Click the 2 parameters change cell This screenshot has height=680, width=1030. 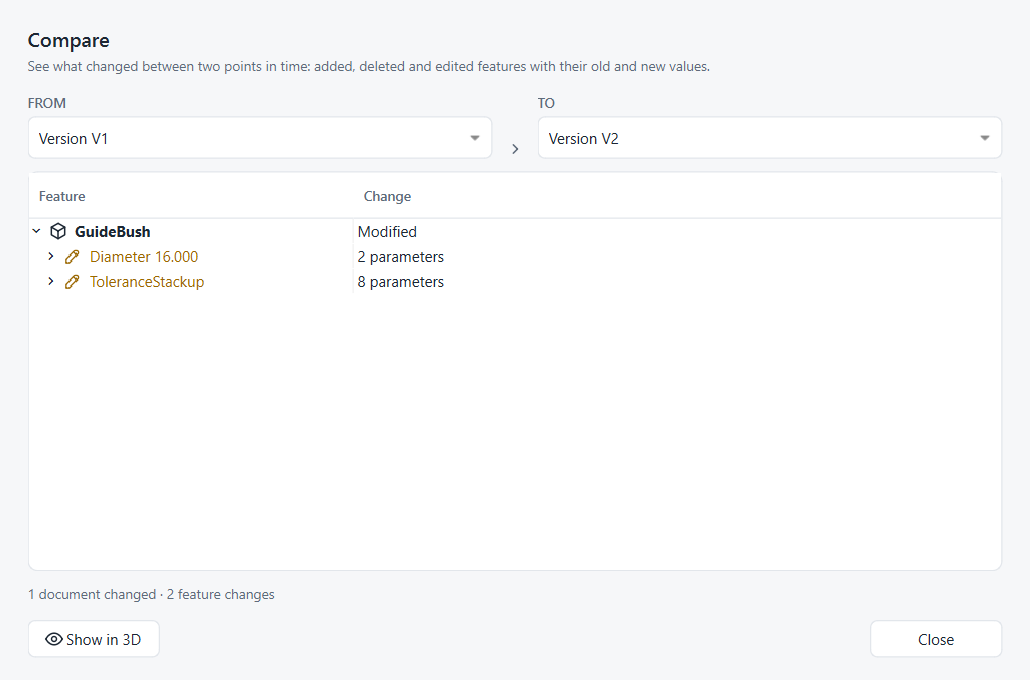point(401,257)
